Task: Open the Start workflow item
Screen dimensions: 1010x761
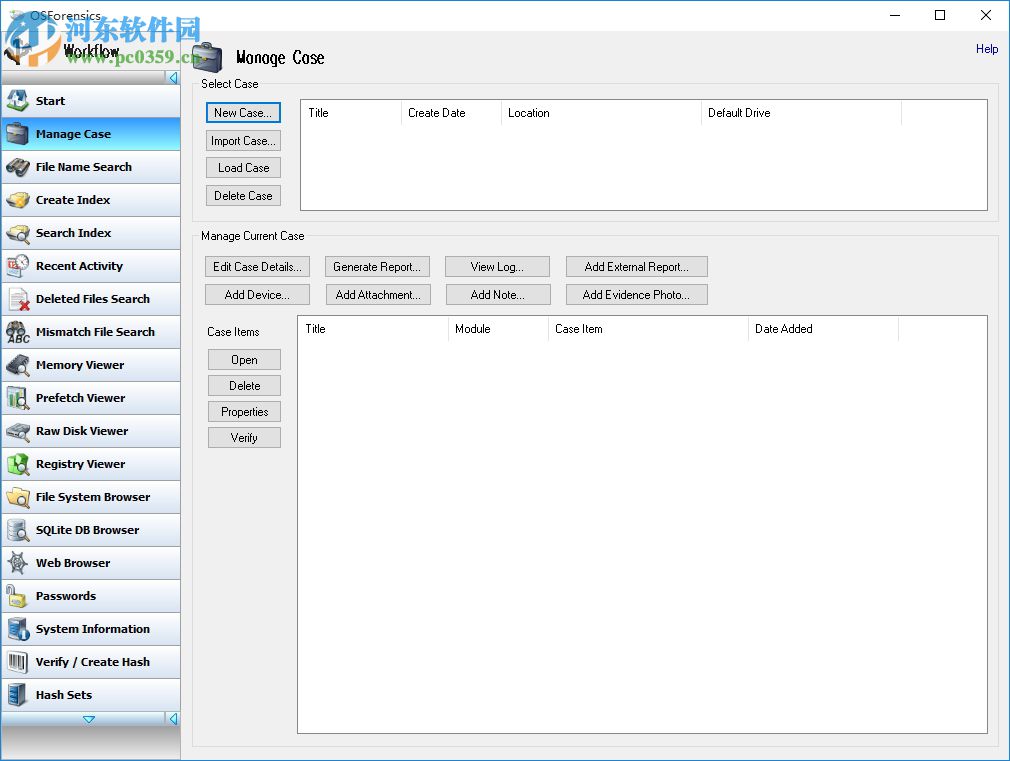Action: click(91, 101)
